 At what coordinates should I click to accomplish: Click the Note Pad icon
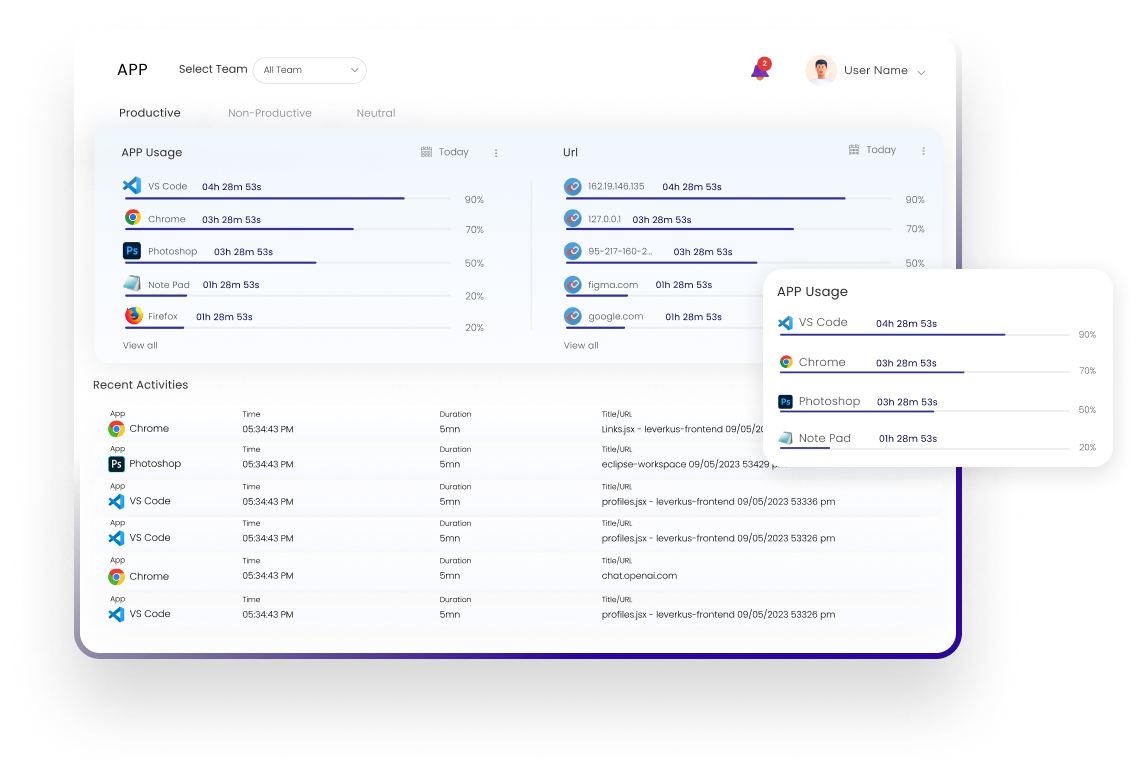[x=131, y=284]
